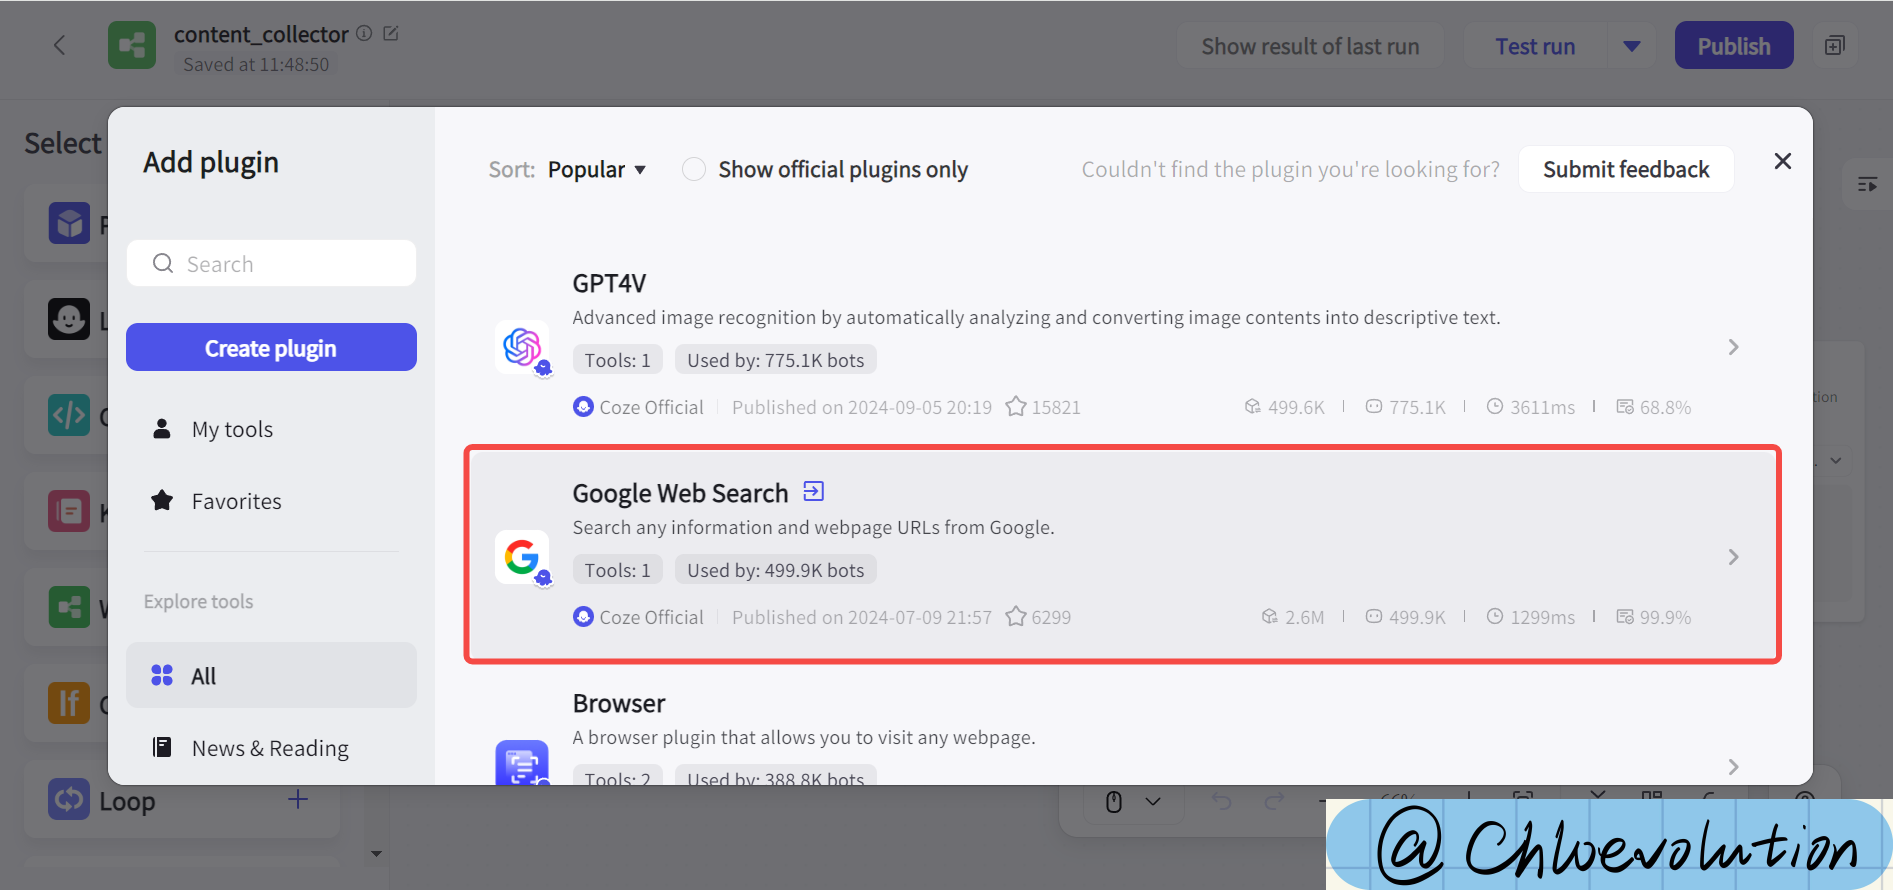The width and height of the screenshot is (1893, 890).
Task: Toggle the panel icon at the right edge
Action: click(1867, 185)
